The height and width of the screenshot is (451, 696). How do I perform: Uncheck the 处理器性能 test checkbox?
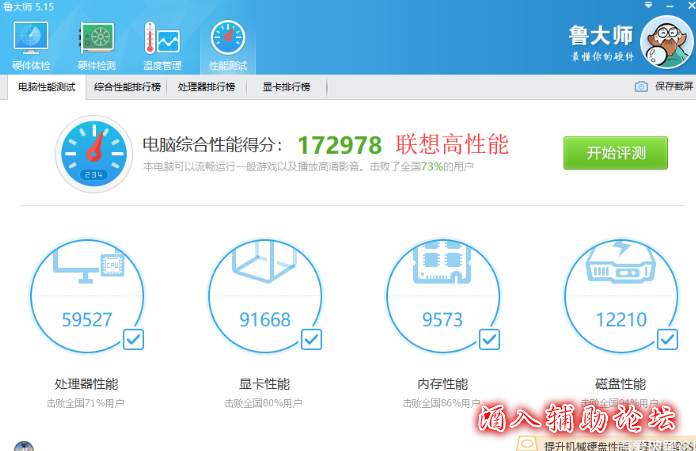(133, 340)
